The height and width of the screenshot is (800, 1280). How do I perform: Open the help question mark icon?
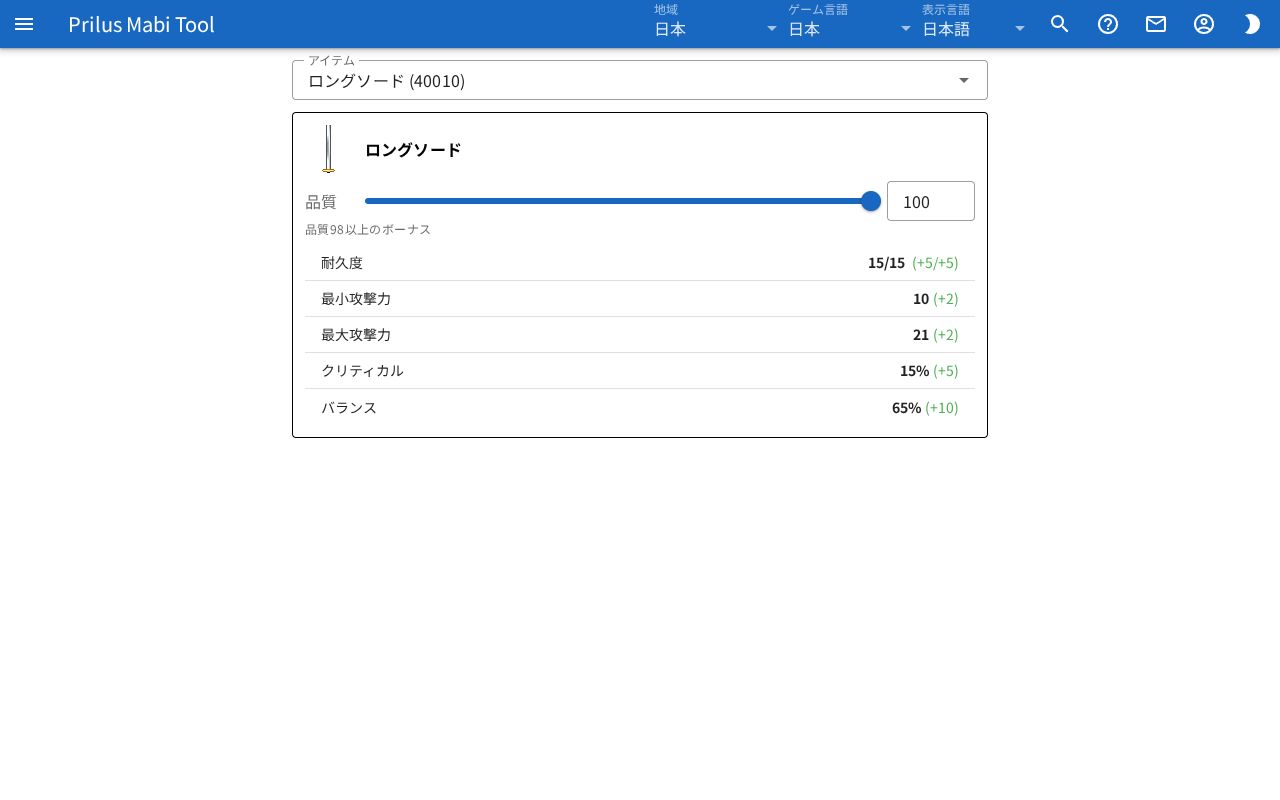(1108, 24)
